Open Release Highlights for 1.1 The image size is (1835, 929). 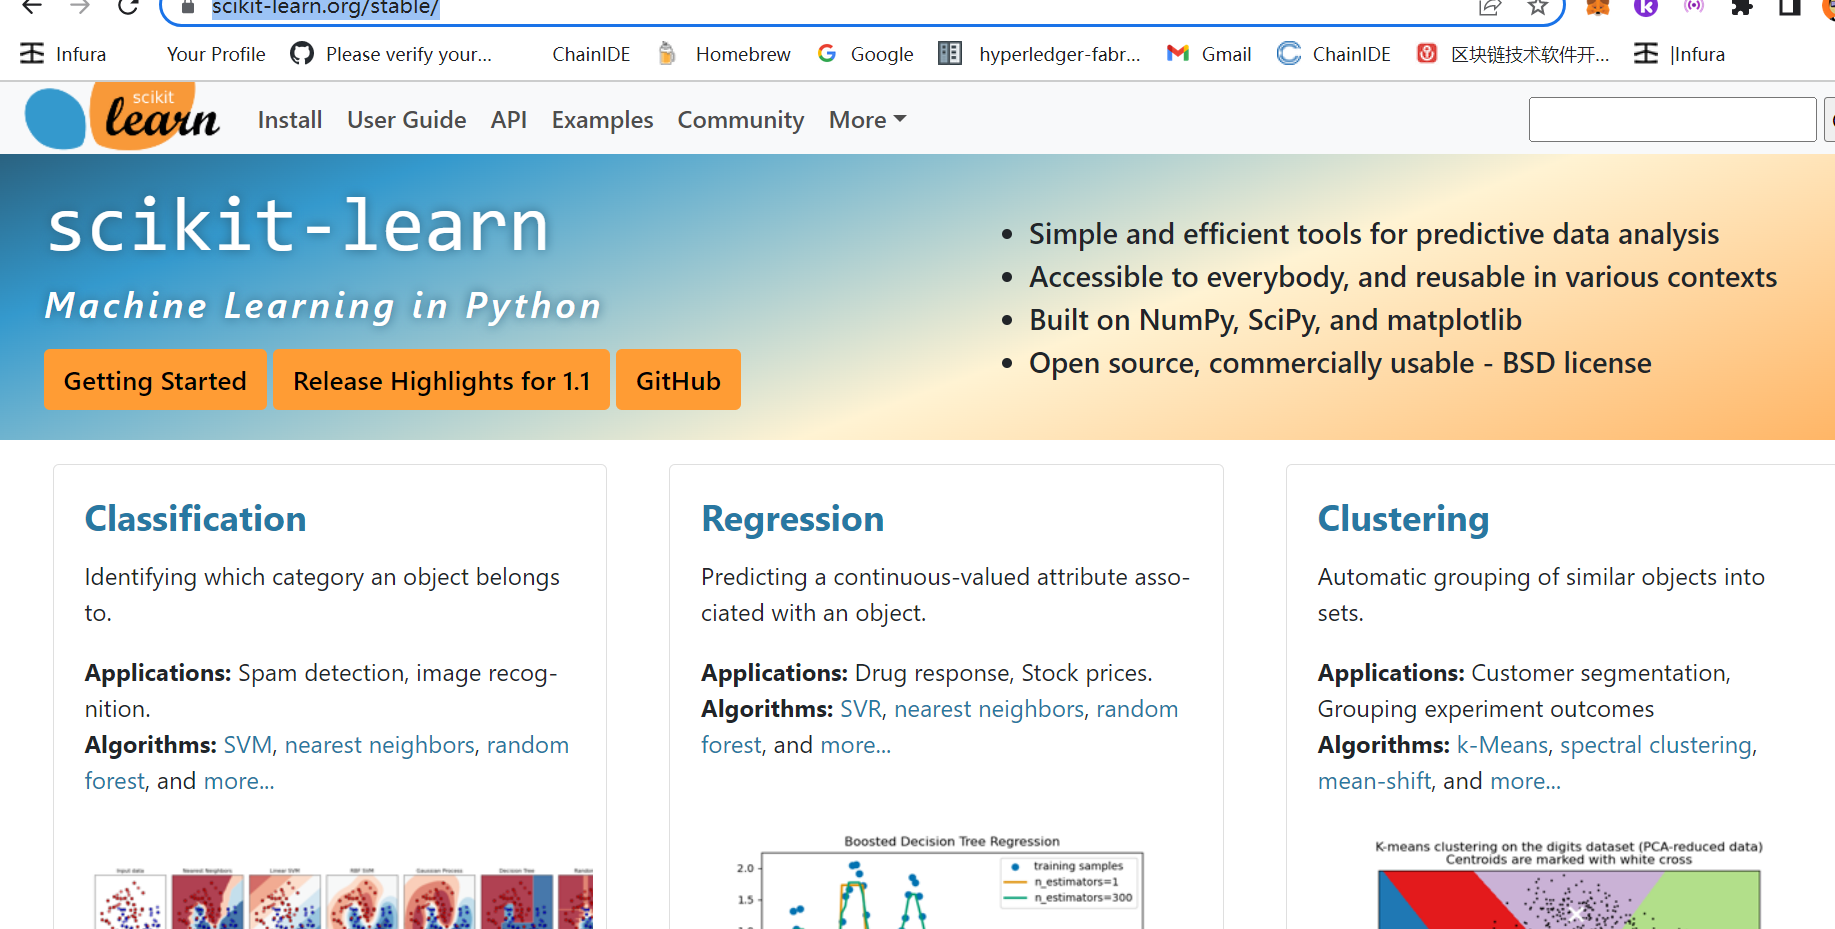coord(441,380)
